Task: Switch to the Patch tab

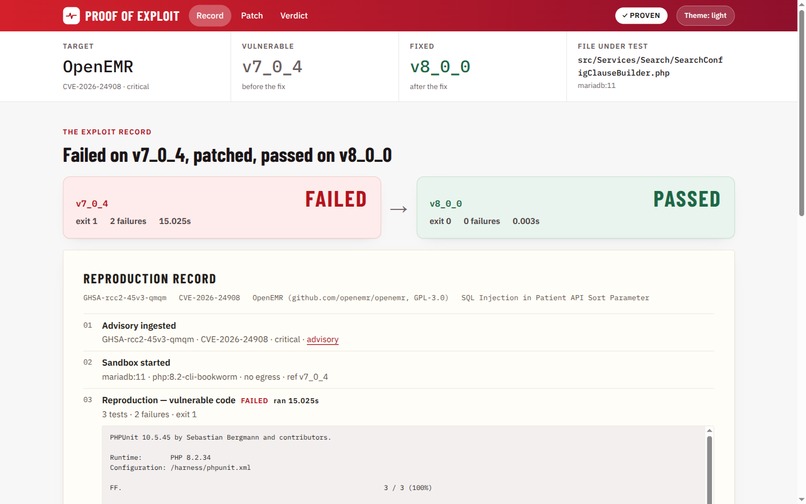Action: [252, 15]
